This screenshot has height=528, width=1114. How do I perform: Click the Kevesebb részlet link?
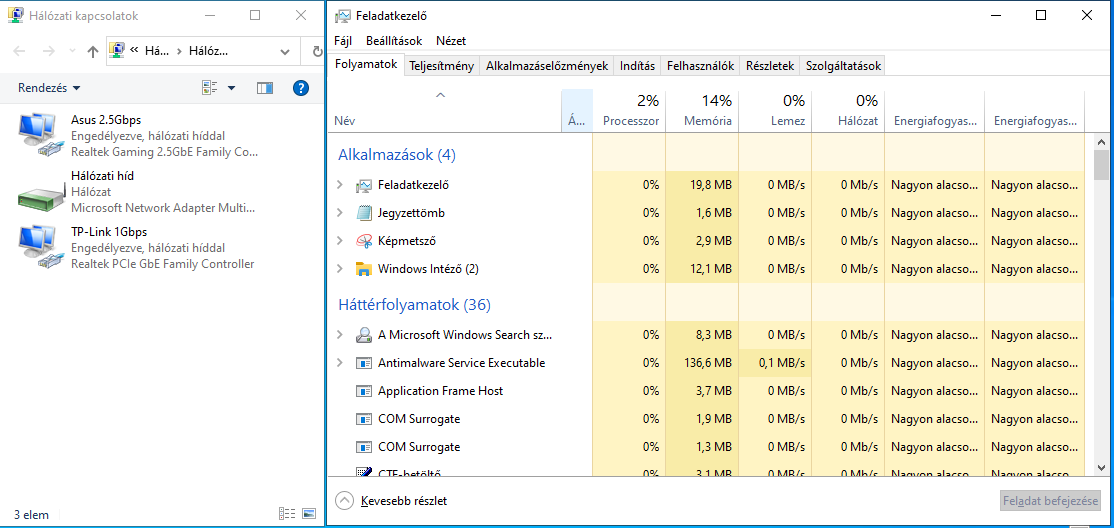[x=404, y=500]
